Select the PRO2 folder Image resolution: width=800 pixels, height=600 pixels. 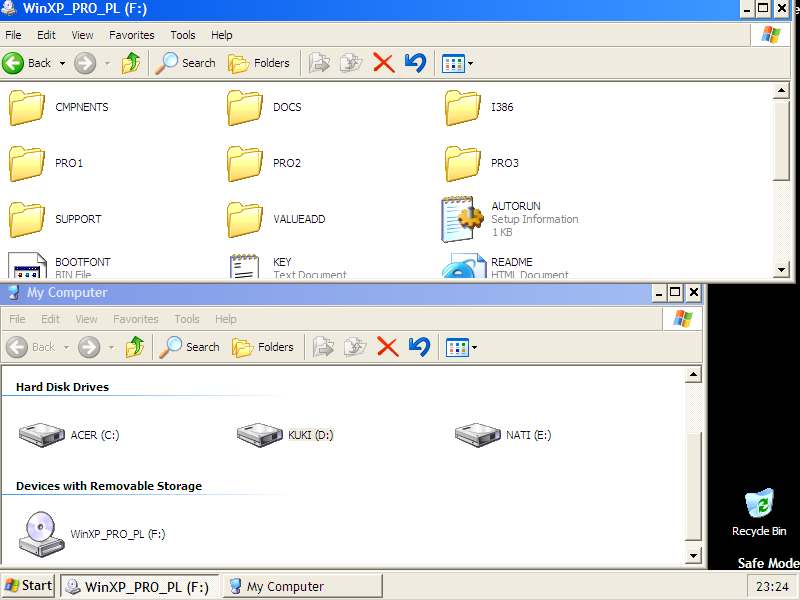[x=264, y=163]
